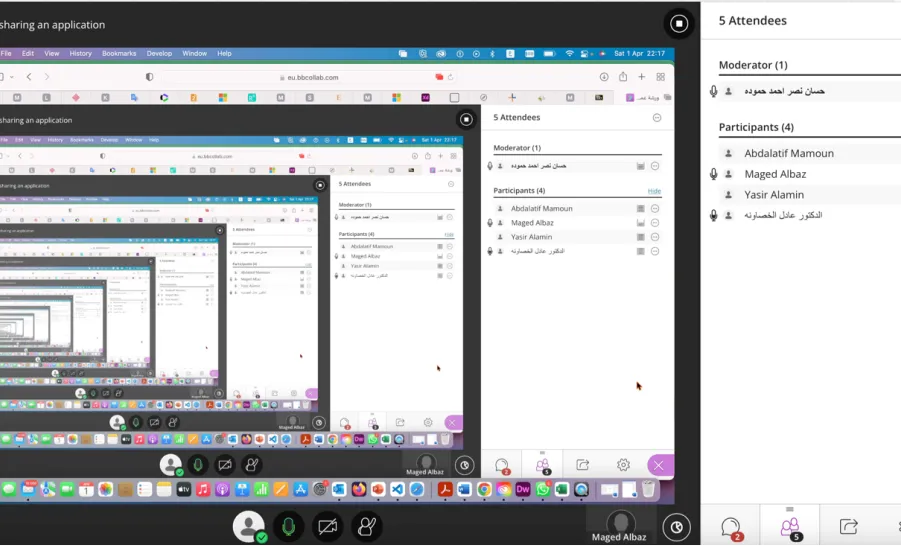This screenshot has width=901, height=548.
Task: Click the Hide link next to Participants
Action: [x=654, y=191]
